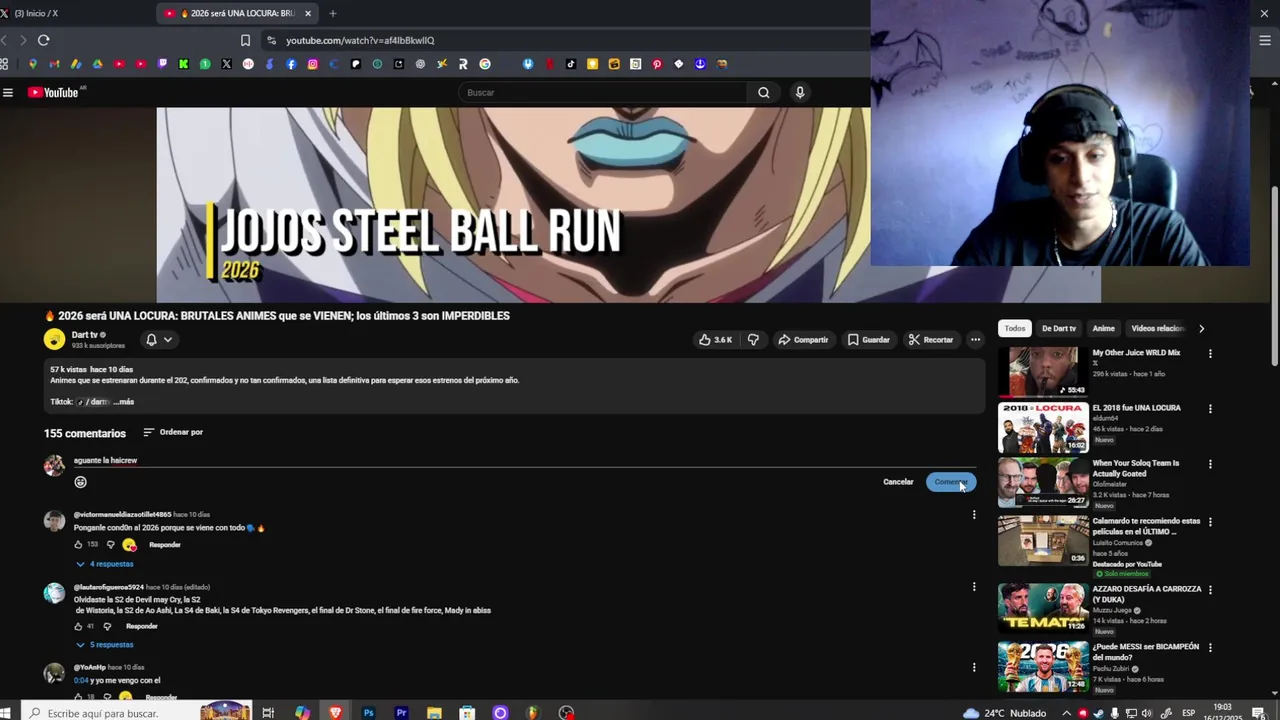Select the Videos relacionados filter chip

1156,328
